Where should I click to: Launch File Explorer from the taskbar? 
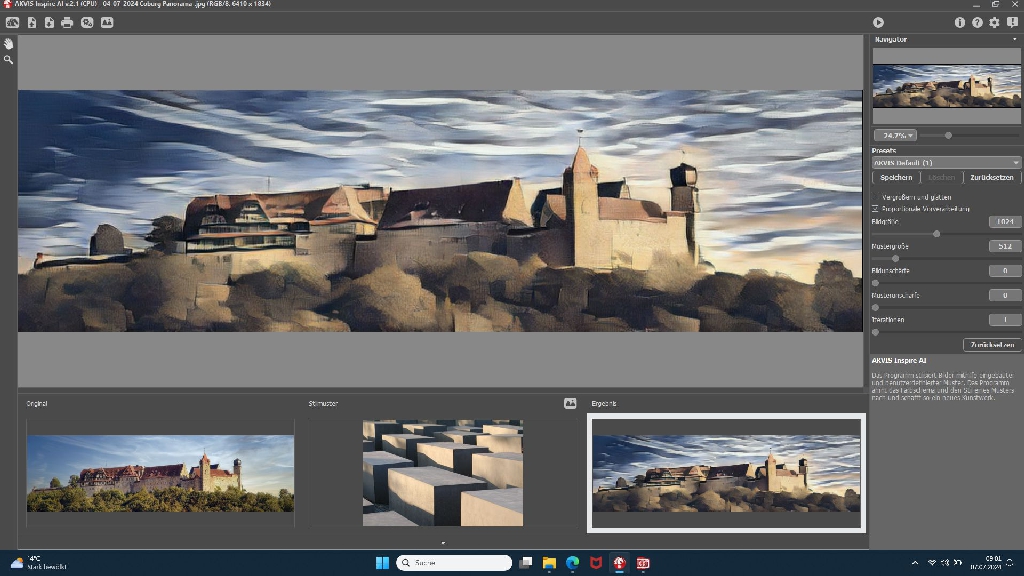tap(549, 563)
